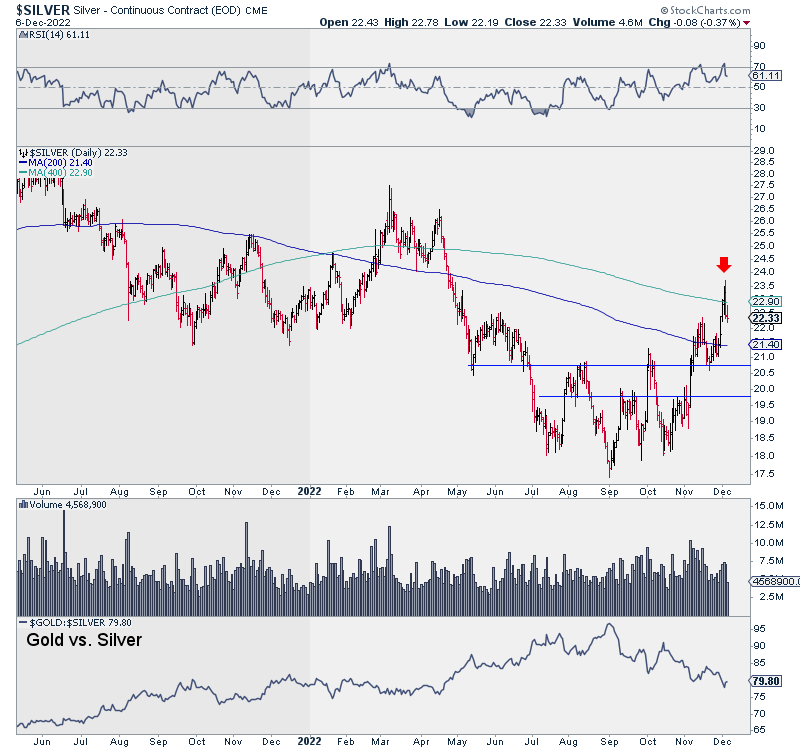800x750 pixels.
Task: Click the red down arrow above the price peak
Action: [x=724, y=265]
